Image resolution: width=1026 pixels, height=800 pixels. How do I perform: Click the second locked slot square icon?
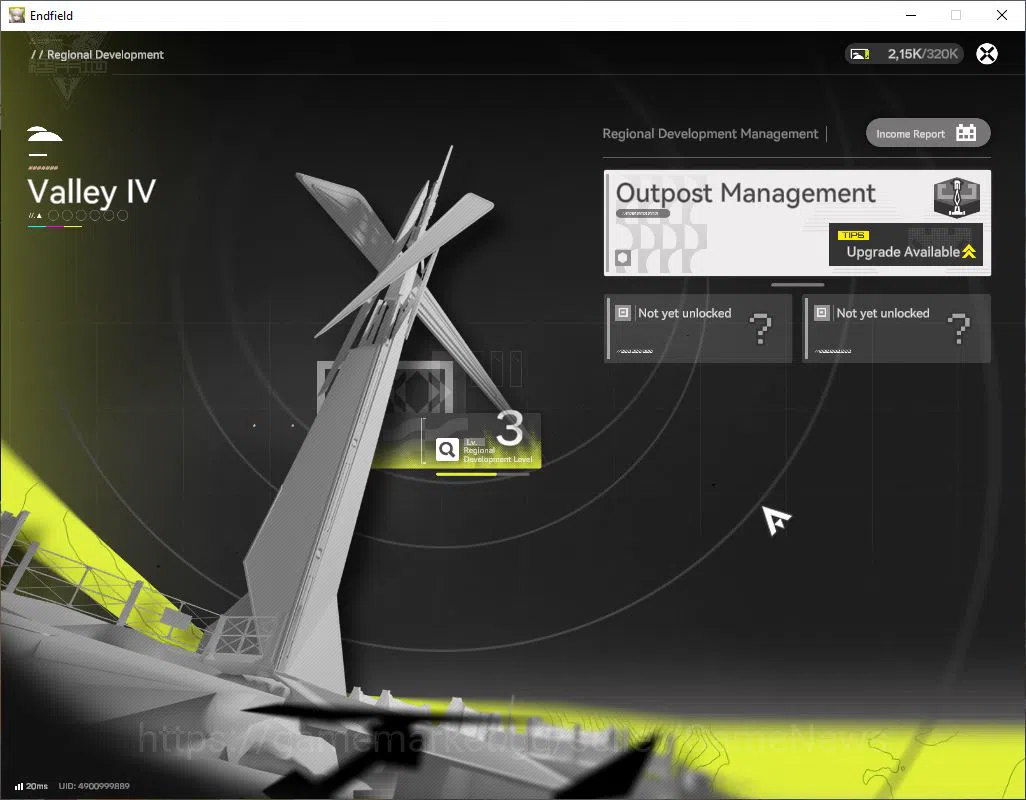[821, 313]
